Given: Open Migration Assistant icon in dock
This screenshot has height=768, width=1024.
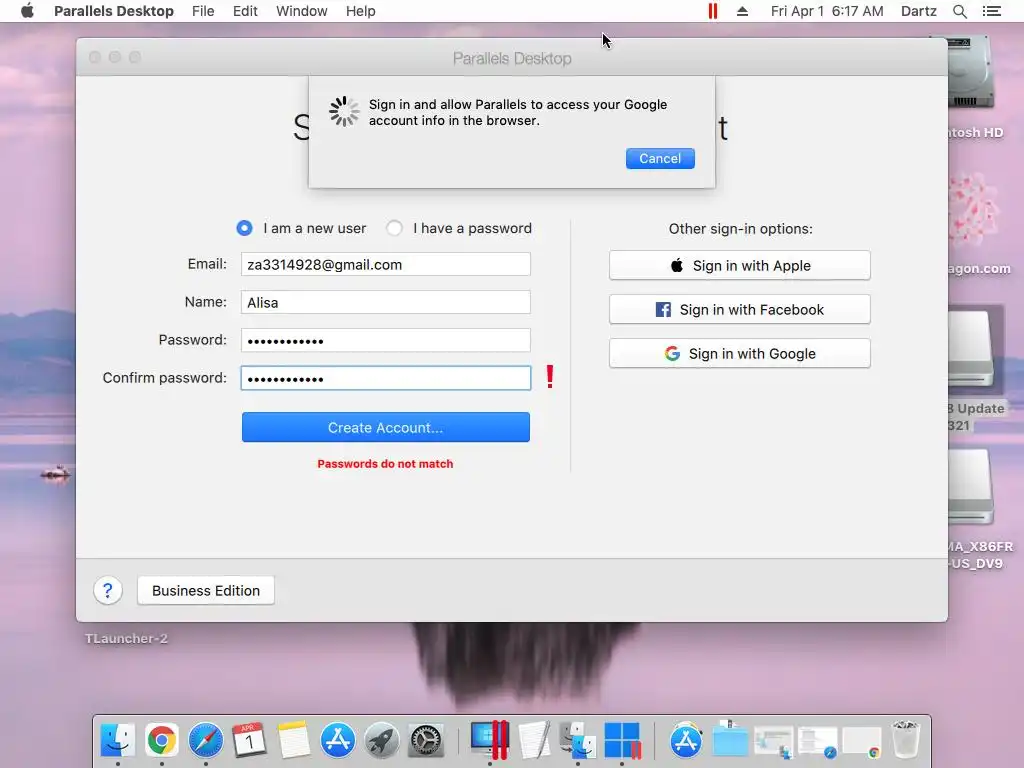Looking at the screenshot, I should pos(578,740).
